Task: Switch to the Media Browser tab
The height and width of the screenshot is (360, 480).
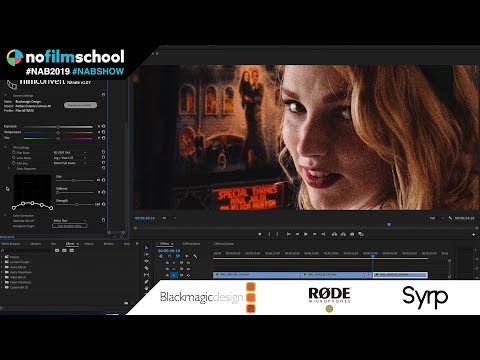Action: click(x=10, y=244)
